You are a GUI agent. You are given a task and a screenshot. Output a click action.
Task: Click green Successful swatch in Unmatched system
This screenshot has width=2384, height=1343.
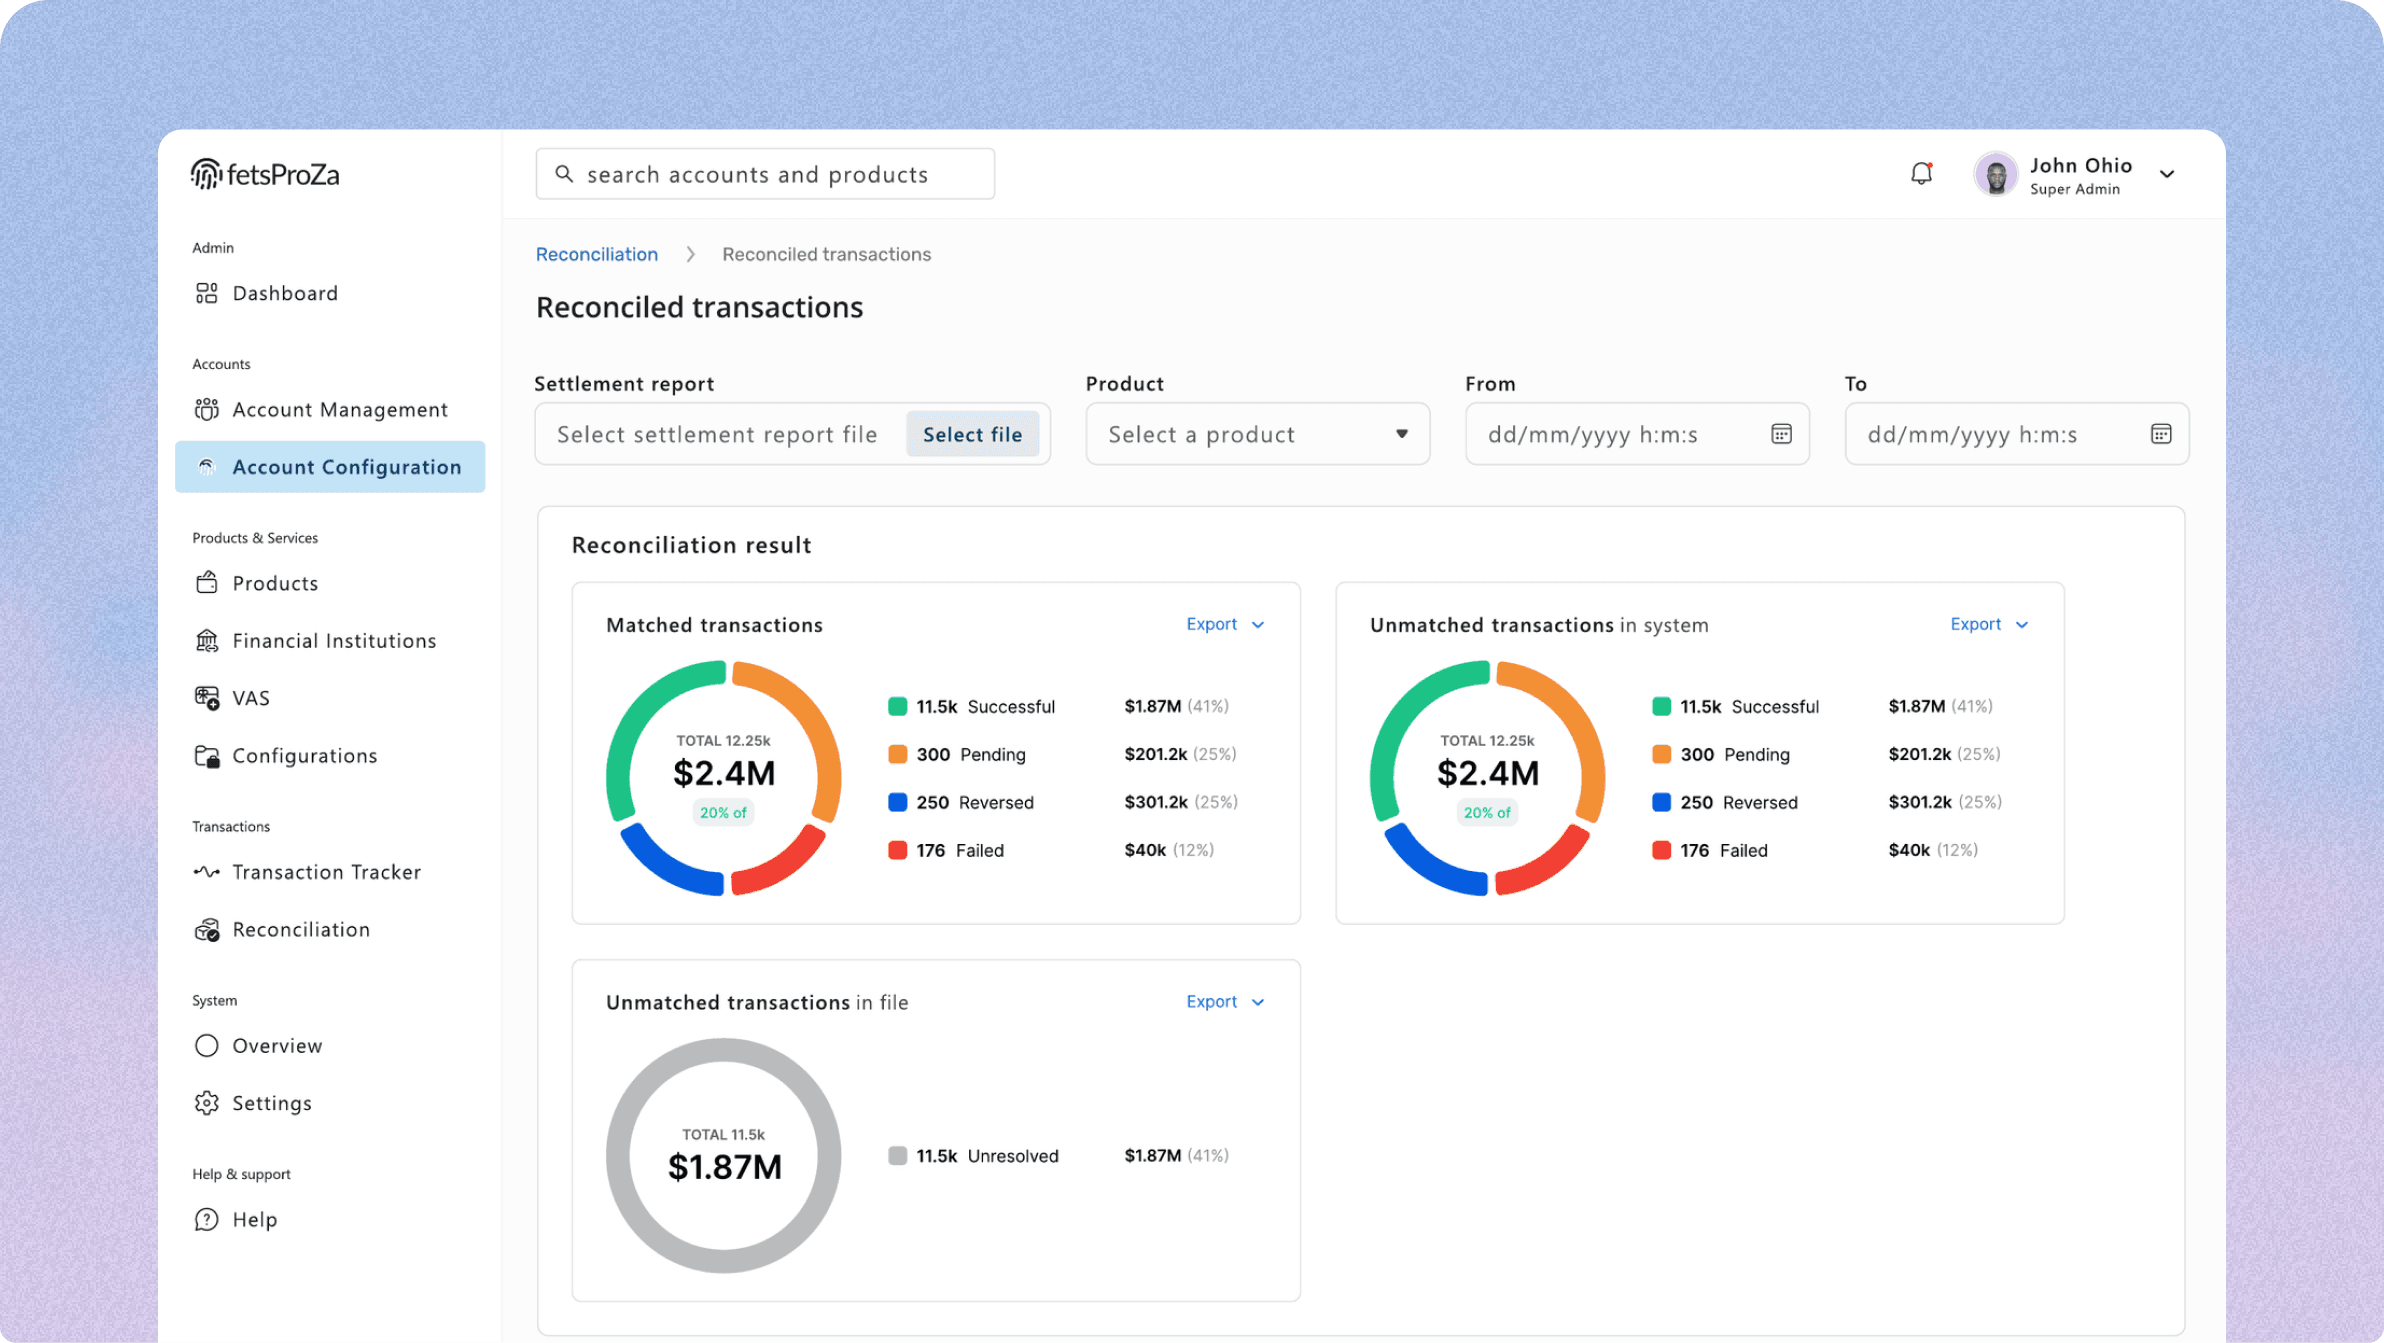tap(1661, 707)
